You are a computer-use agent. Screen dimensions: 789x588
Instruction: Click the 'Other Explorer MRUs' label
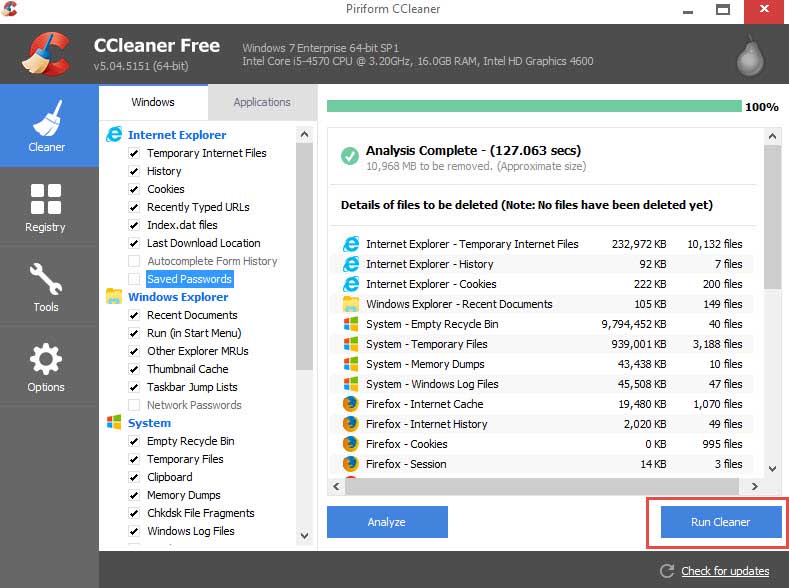(x=198, y=351)
